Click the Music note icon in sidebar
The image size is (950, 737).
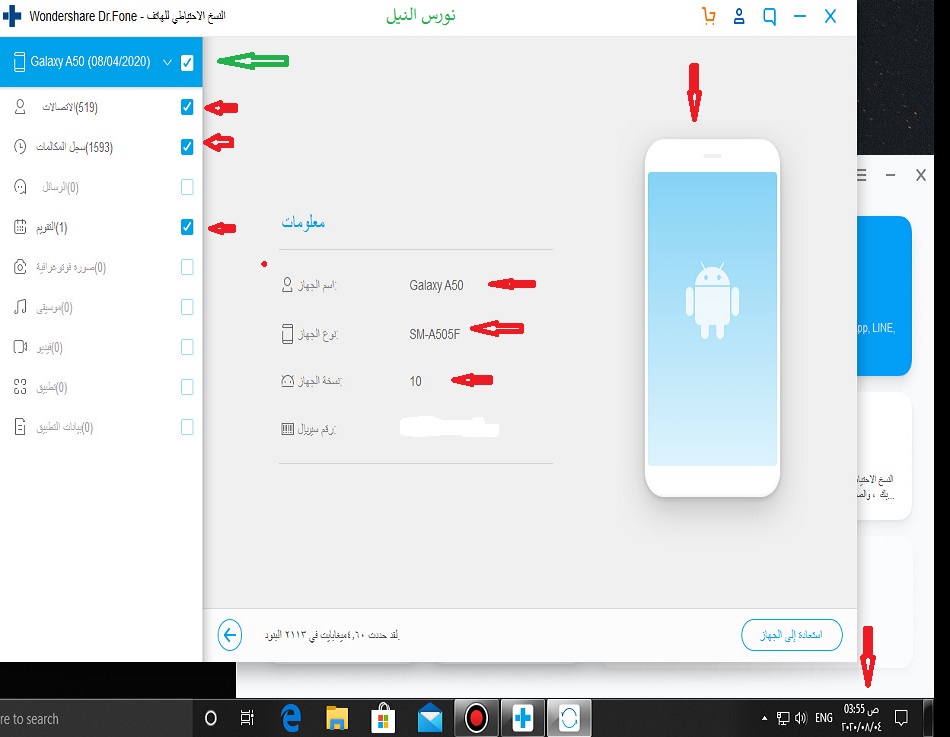coord(20,307)
